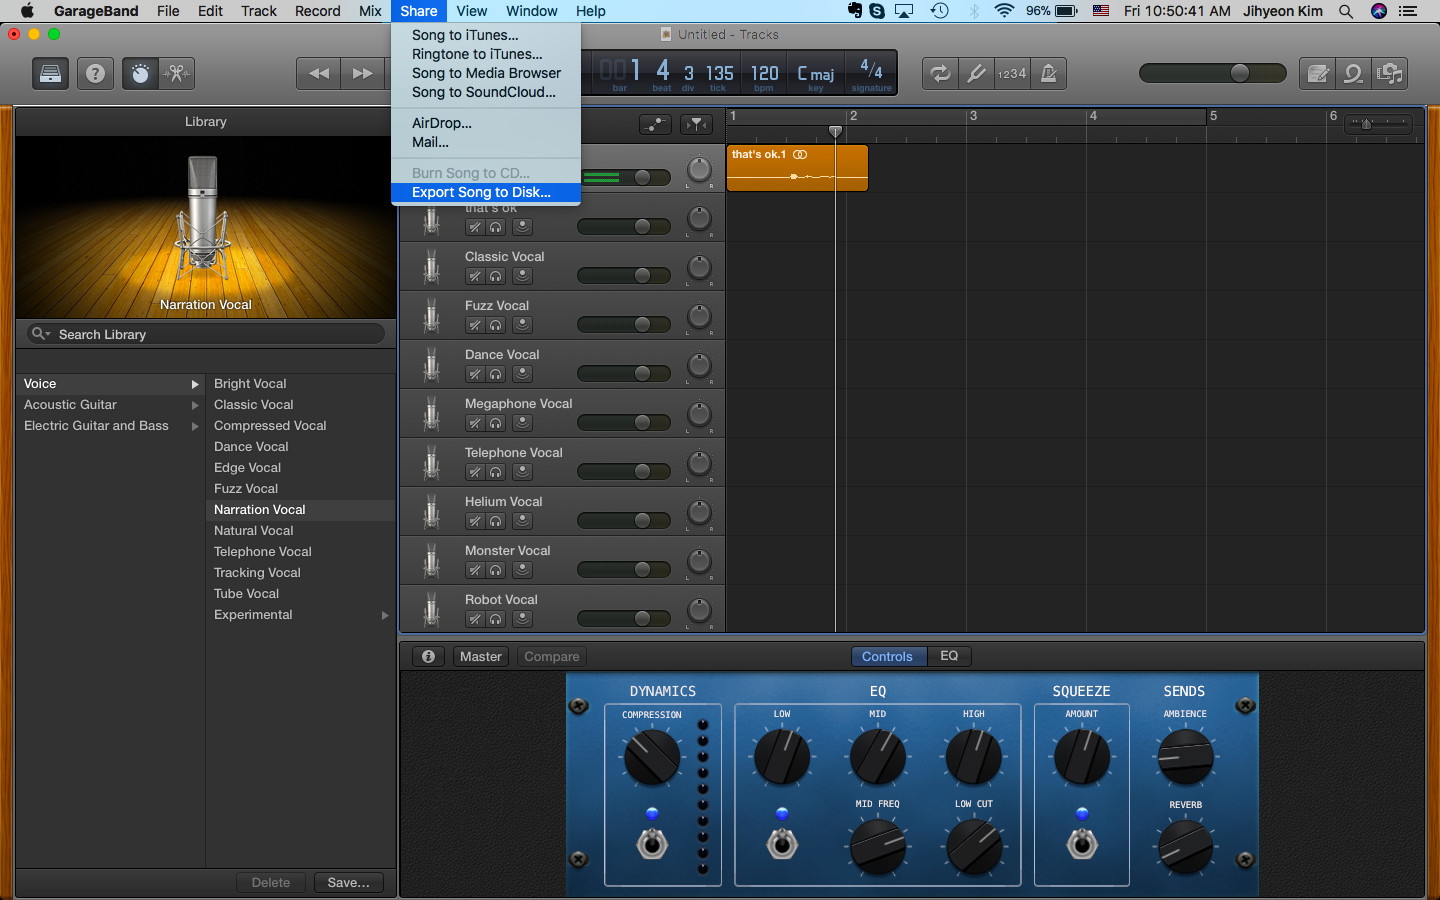Show the Smart Controls inspector info button
Screen dimensions: 1440x900
428,656
